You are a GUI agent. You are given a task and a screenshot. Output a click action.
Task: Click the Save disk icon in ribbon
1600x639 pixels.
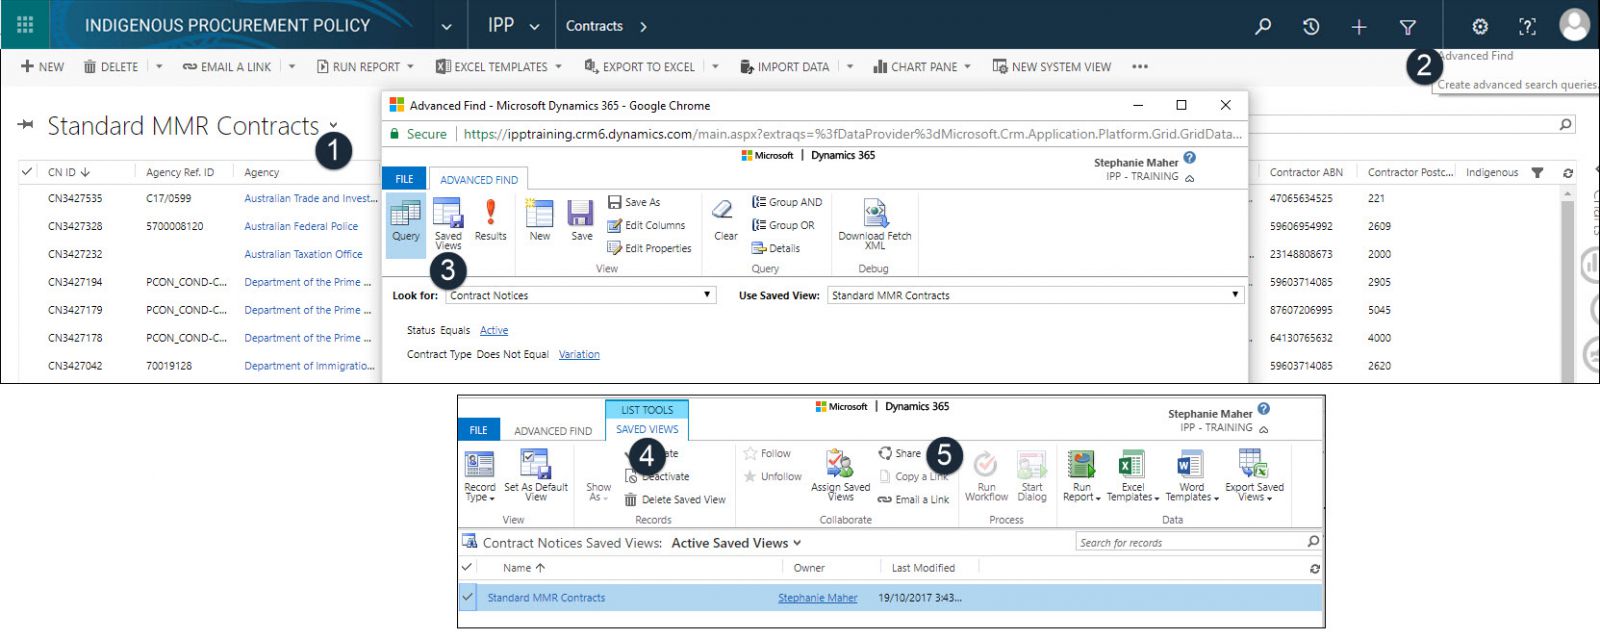[581, 220]
